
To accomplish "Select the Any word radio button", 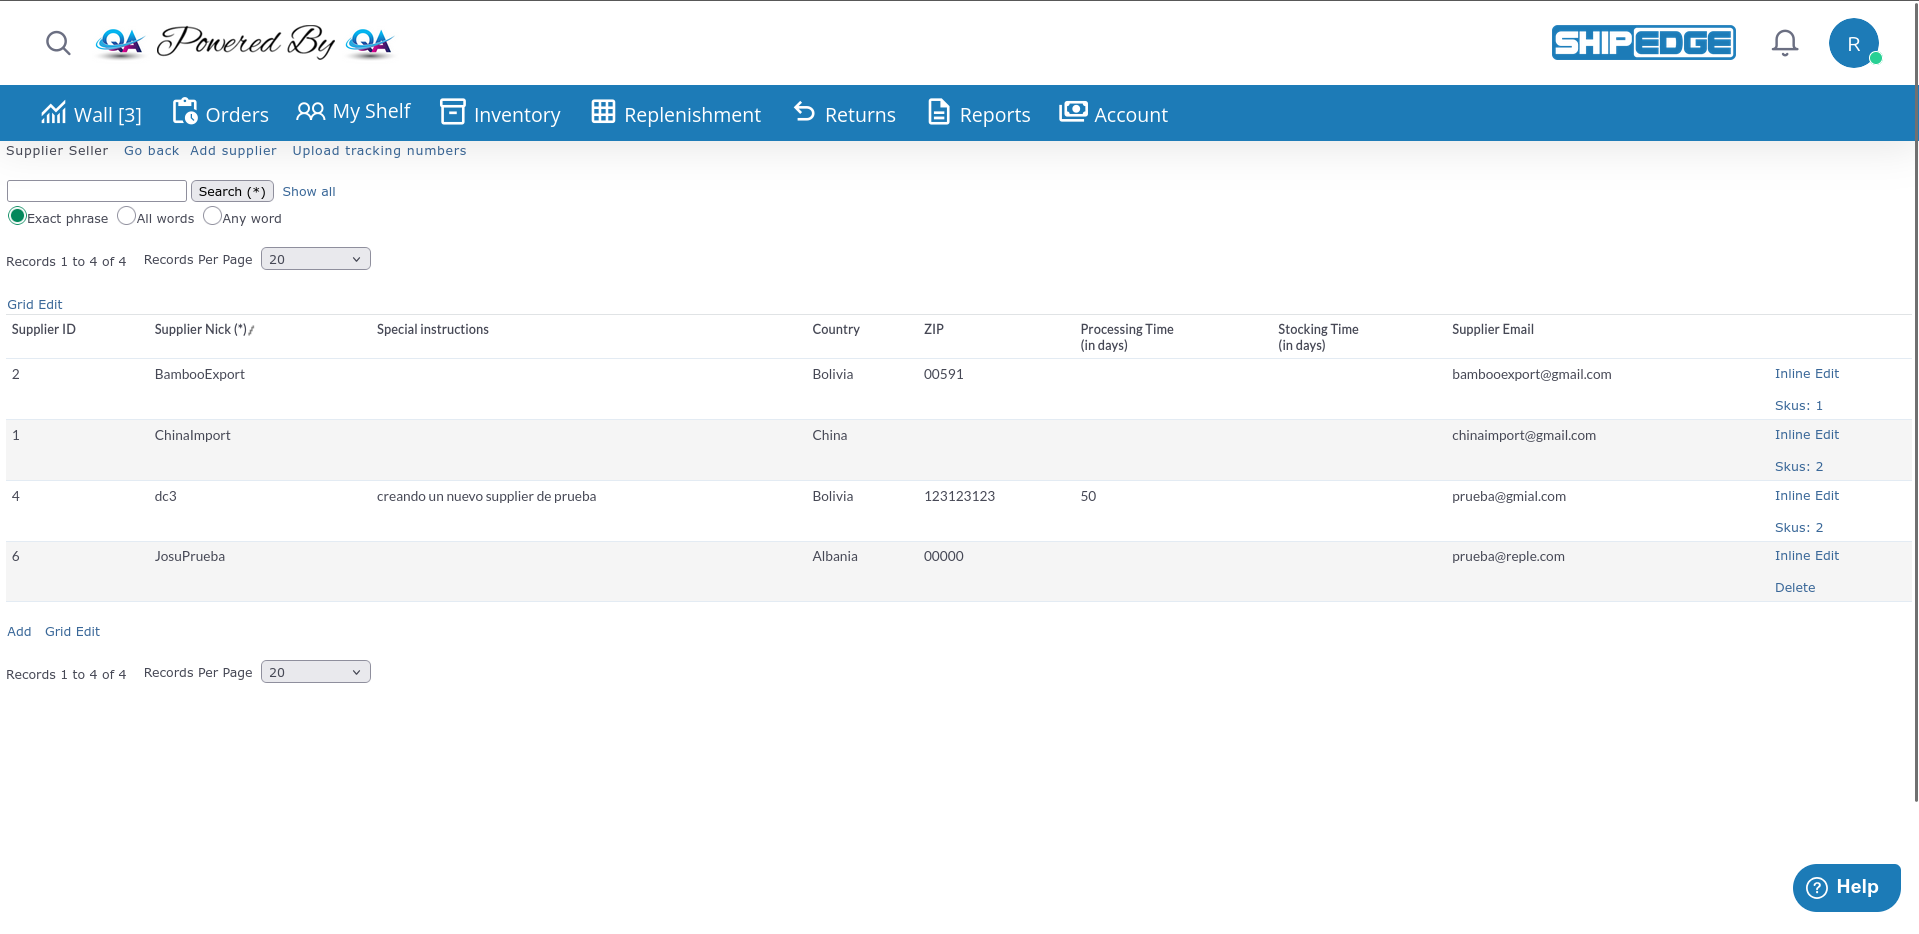I will [212, 216].
